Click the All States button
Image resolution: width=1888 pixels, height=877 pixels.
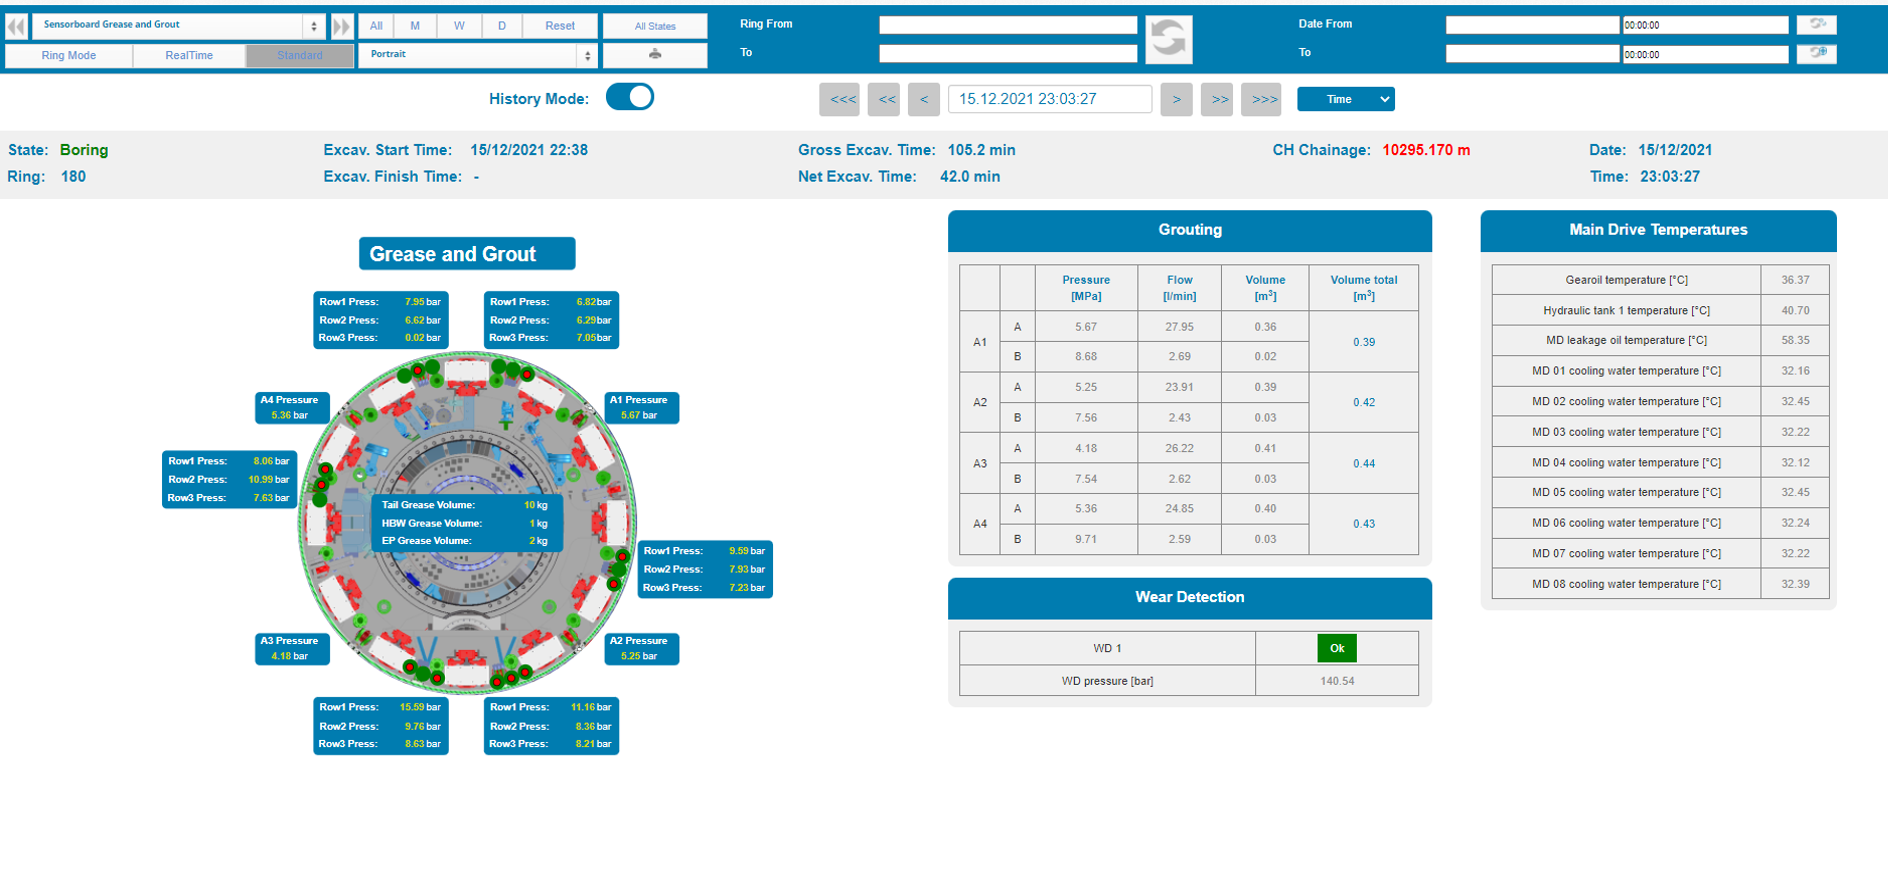point(655,26)
